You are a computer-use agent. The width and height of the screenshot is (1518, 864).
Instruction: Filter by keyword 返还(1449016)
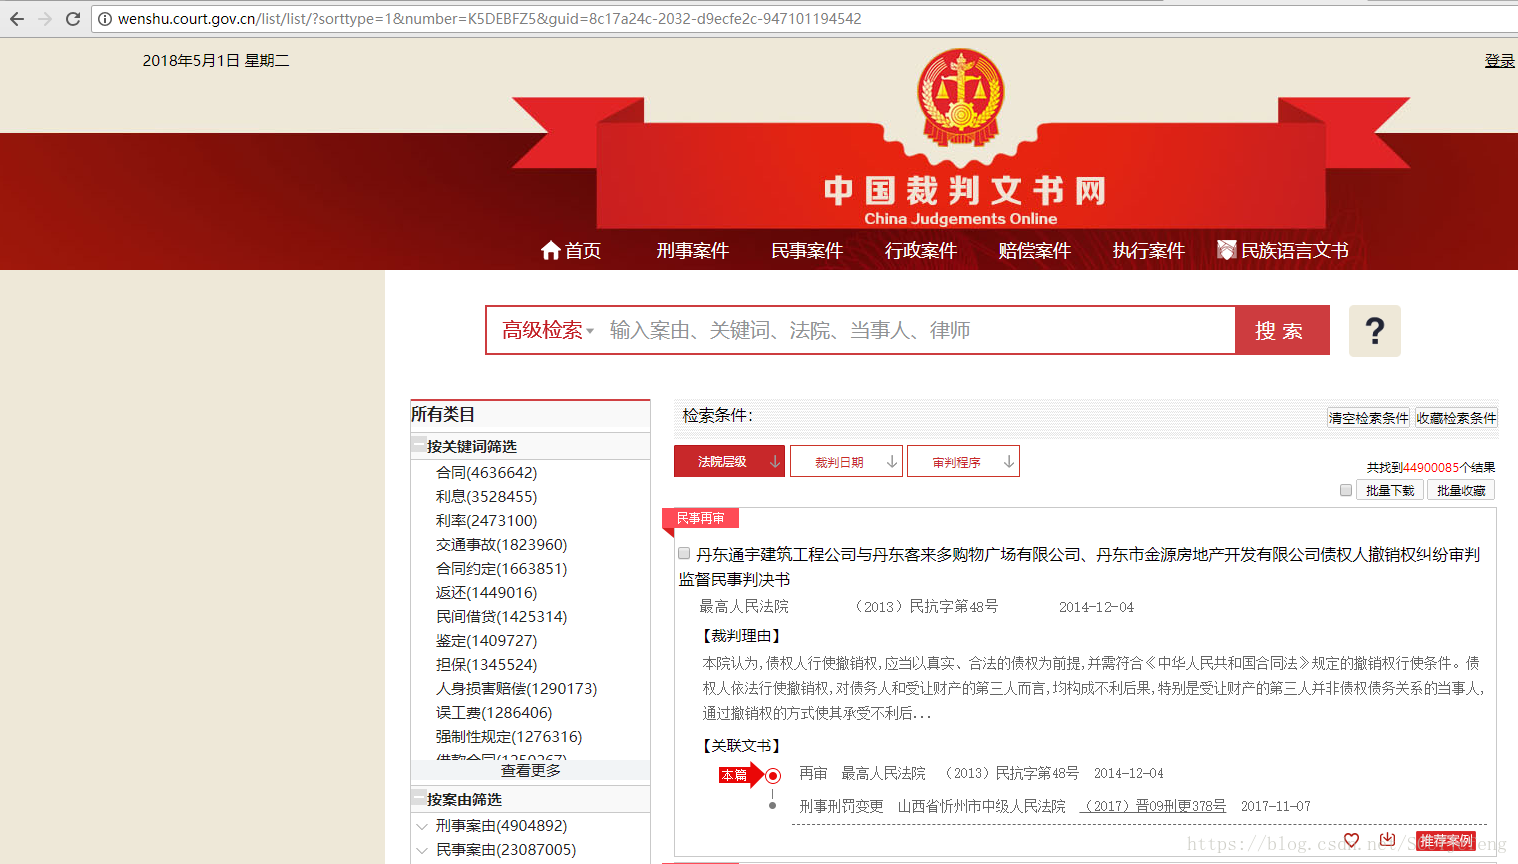486,593
